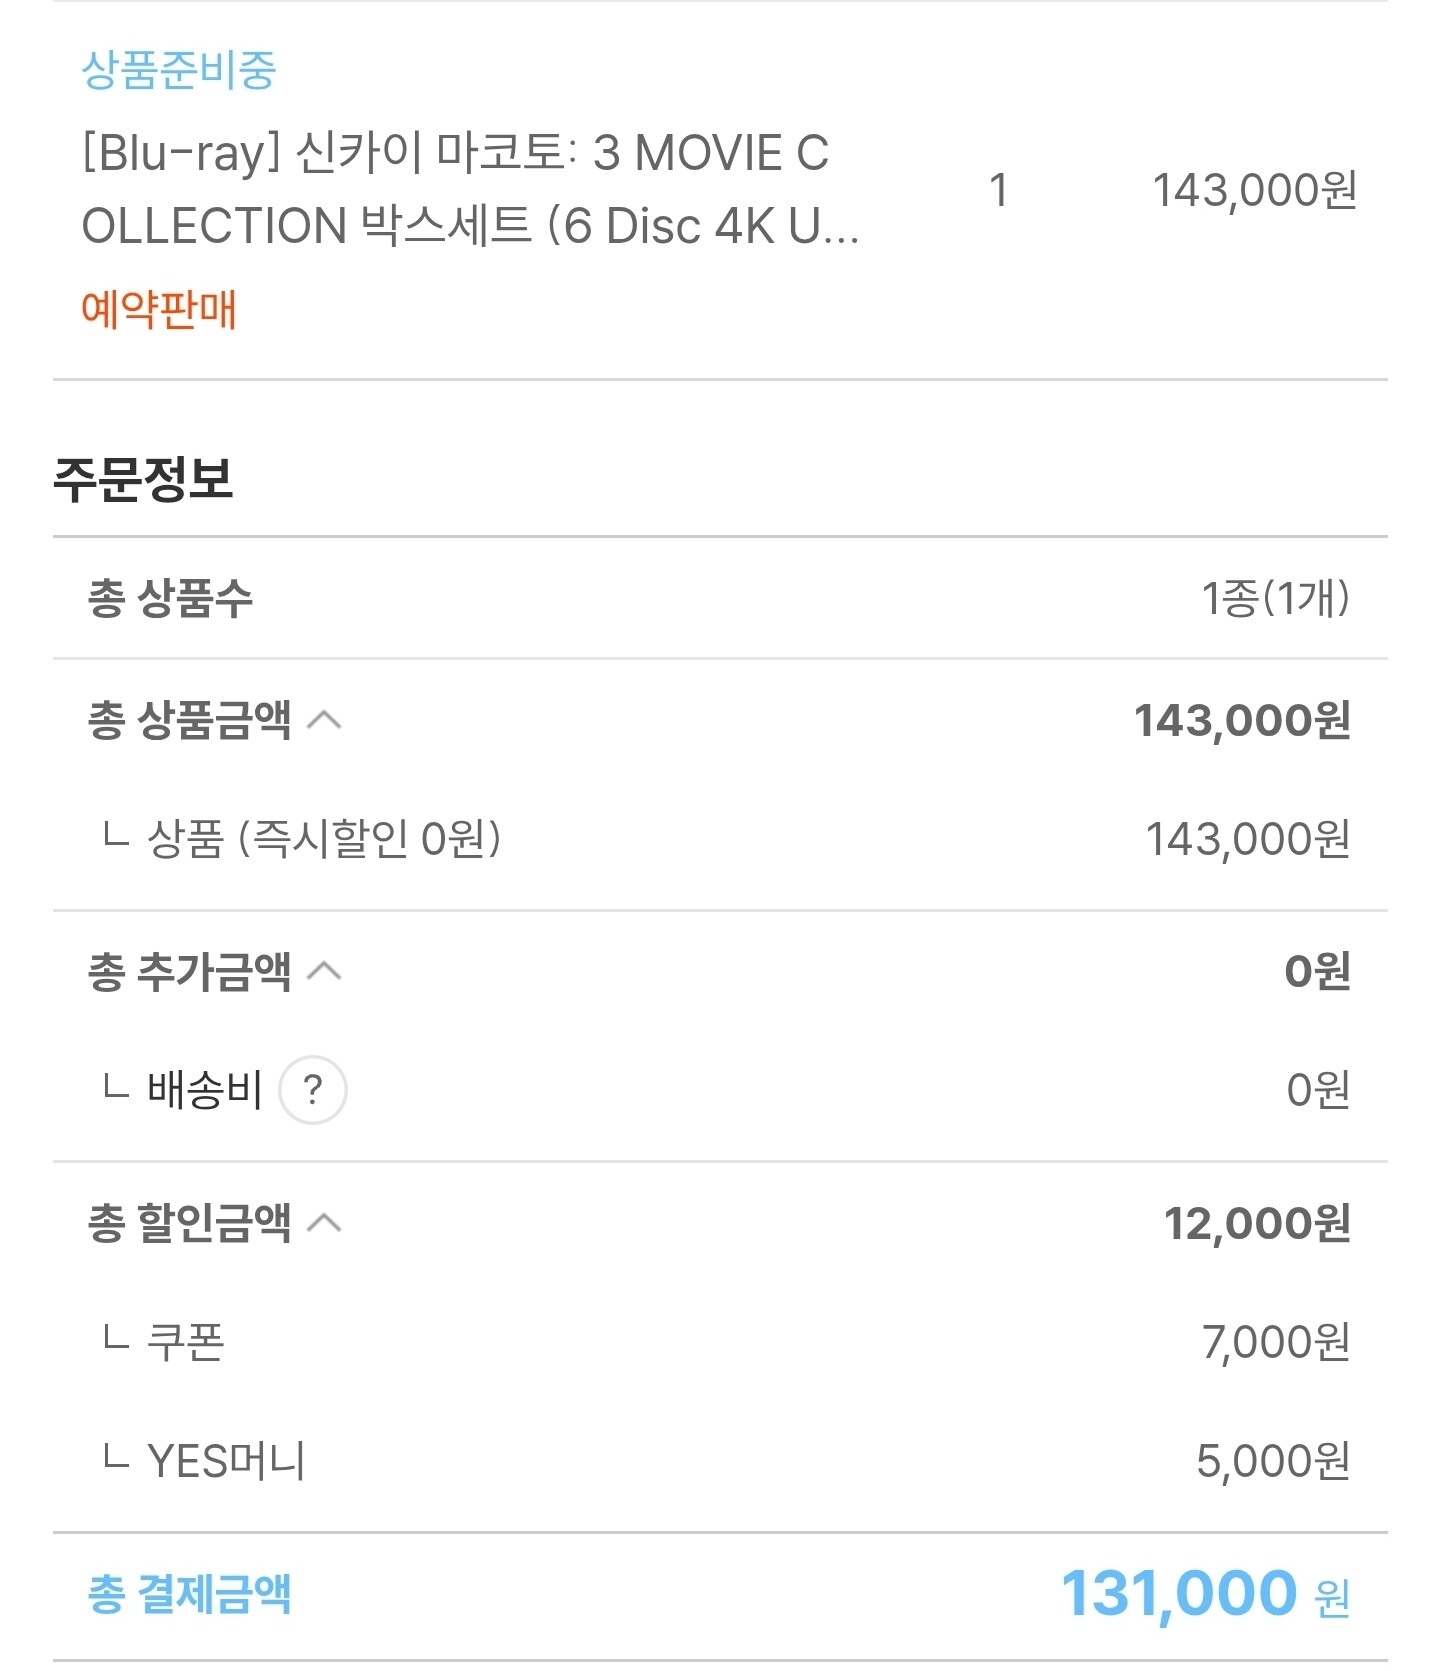Tap the 배송비 label text
Image resolution: width=1440 pixels, height=1671 pixels.
click(204, 1089)
